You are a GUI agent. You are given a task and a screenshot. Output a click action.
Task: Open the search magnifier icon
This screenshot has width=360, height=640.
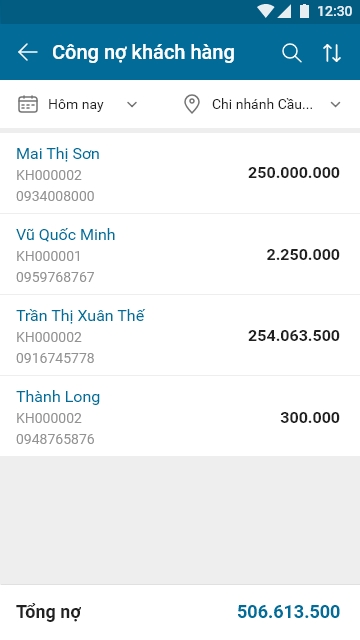tap(292, 53)
